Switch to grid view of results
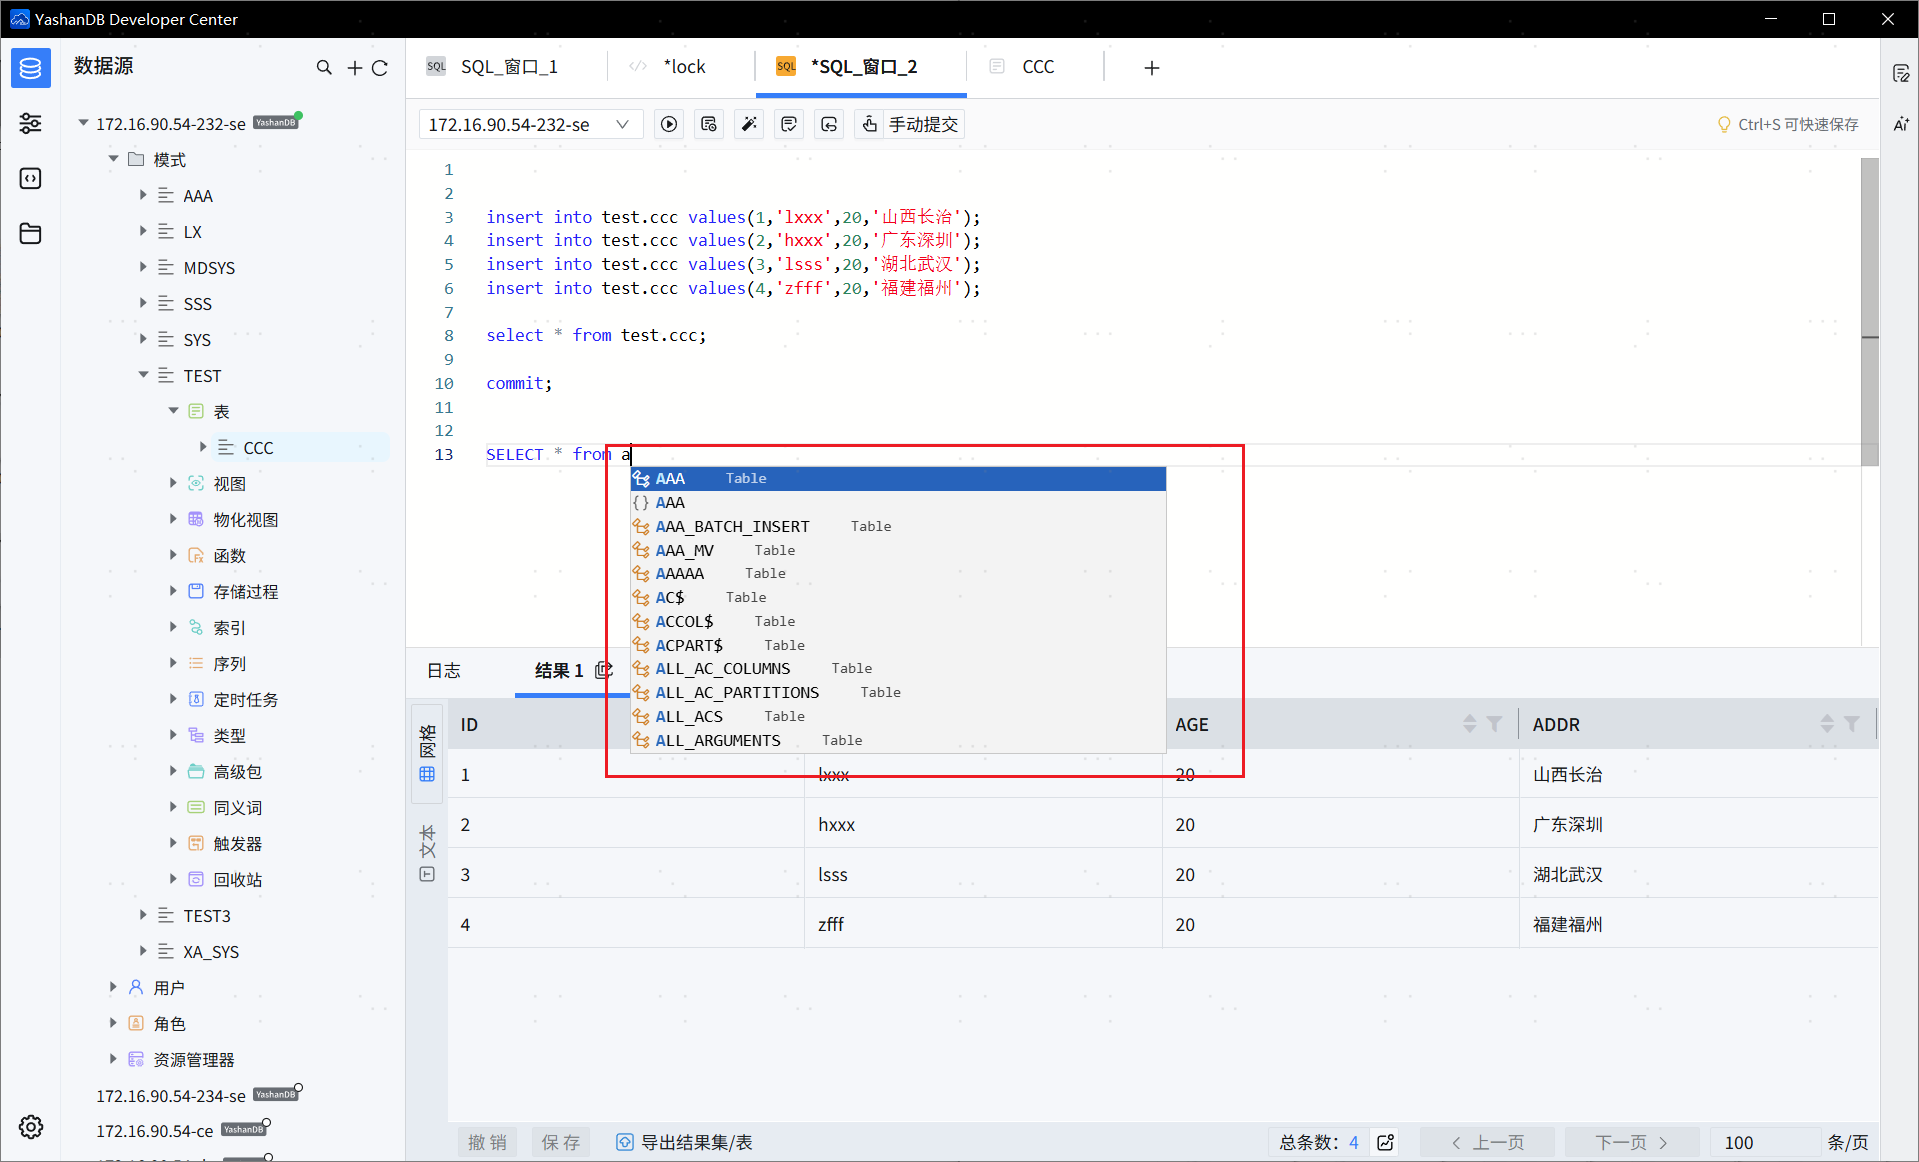 [x=428, y=755]
